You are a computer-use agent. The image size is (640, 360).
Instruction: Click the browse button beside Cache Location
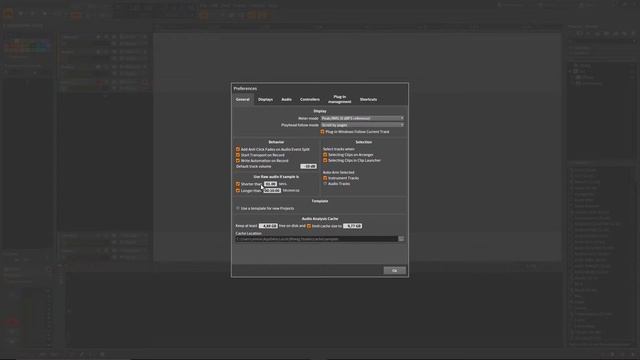[401, 239]
